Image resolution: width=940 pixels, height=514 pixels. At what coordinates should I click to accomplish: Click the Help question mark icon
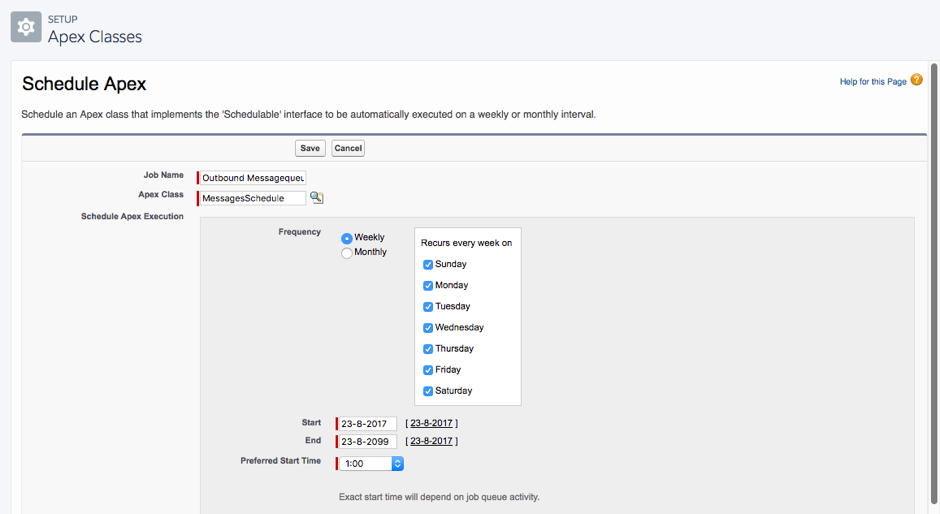[x=917, y=80]
